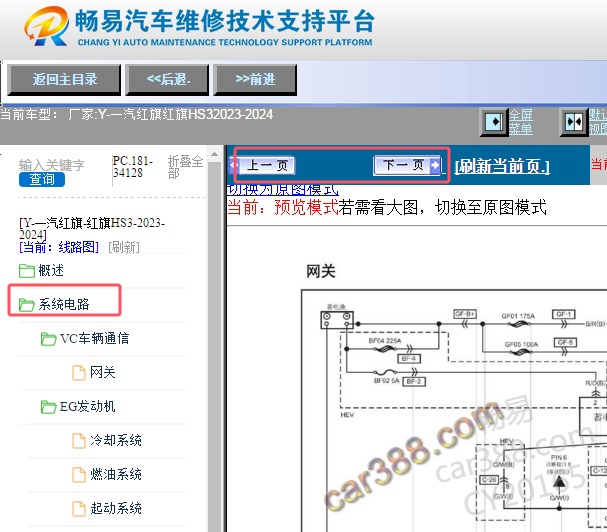Click the EG发动机 folder icon
The image size is (607, 532).
(48, 407)
